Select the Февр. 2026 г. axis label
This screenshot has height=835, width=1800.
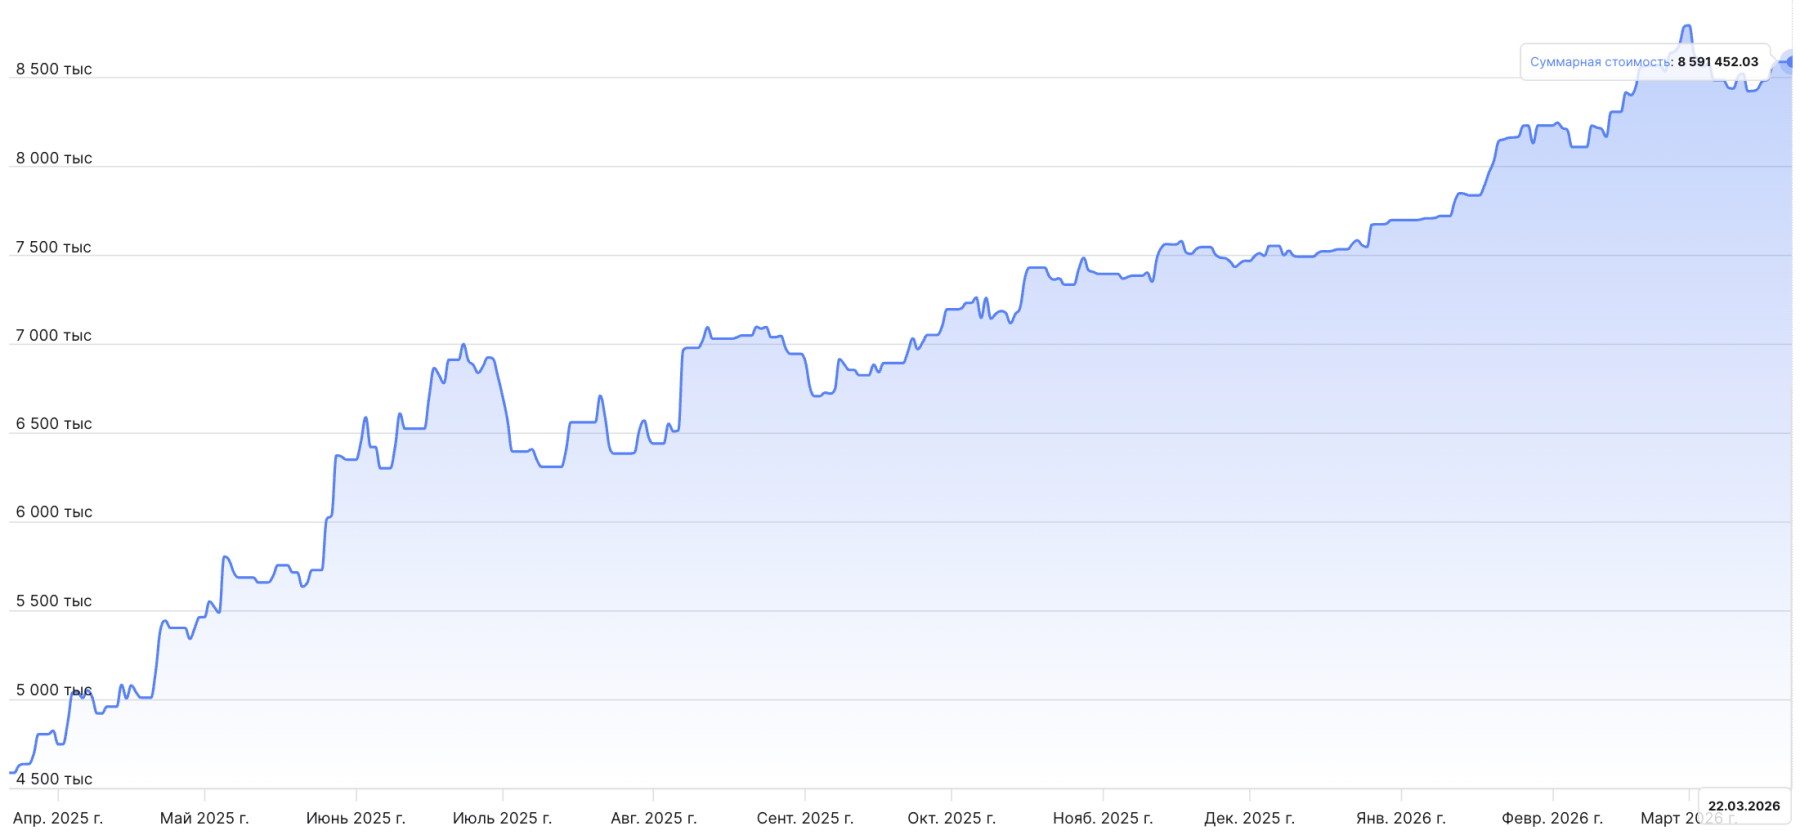pyautogui.click(x=1552, y=818)
